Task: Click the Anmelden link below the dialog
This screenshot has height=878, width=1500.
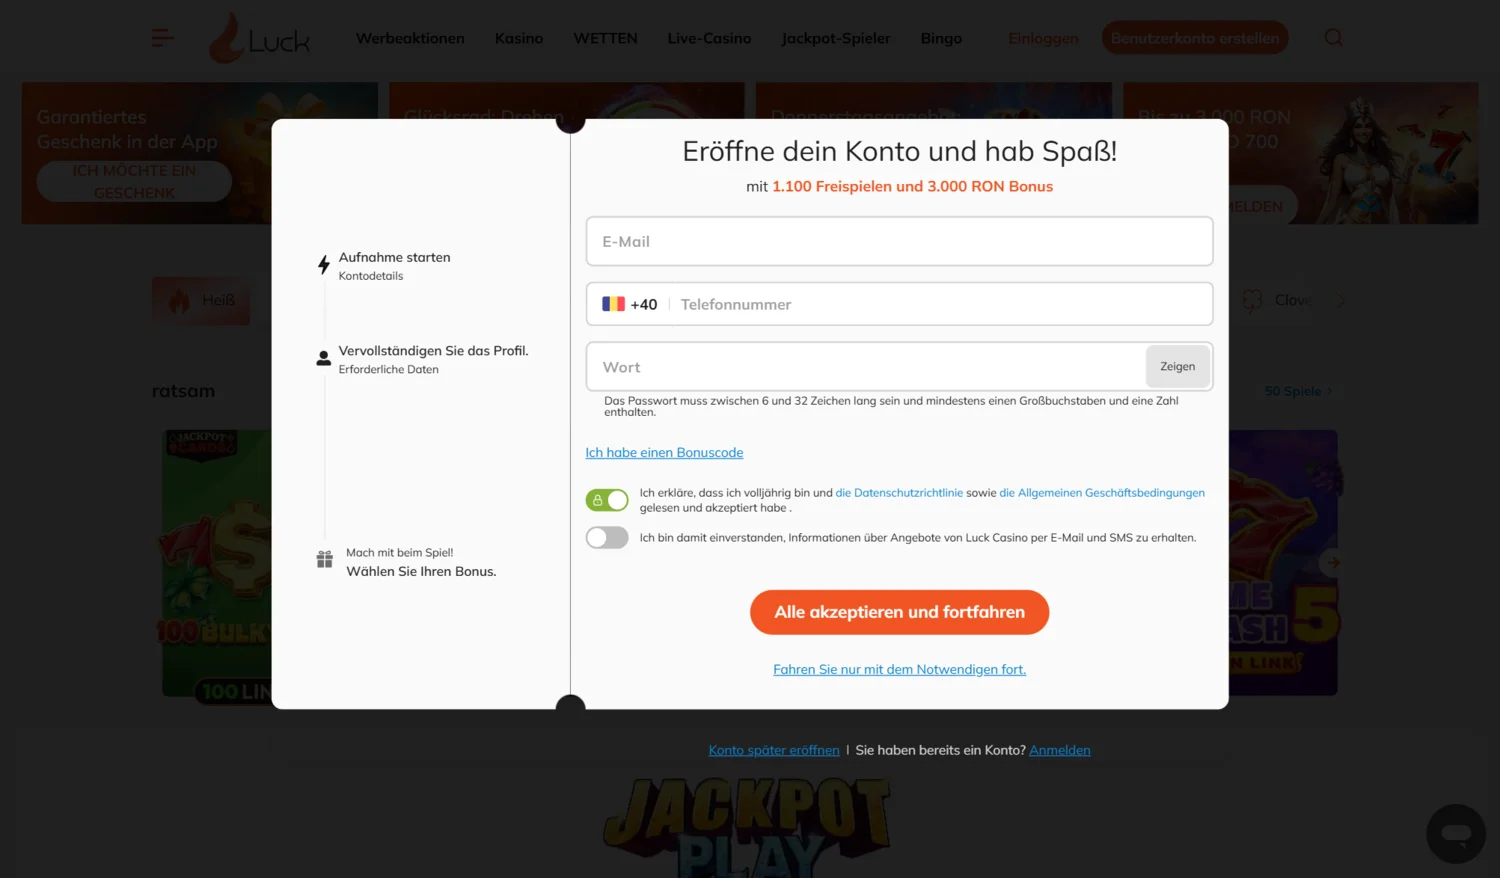Action: pos(1059,750)
